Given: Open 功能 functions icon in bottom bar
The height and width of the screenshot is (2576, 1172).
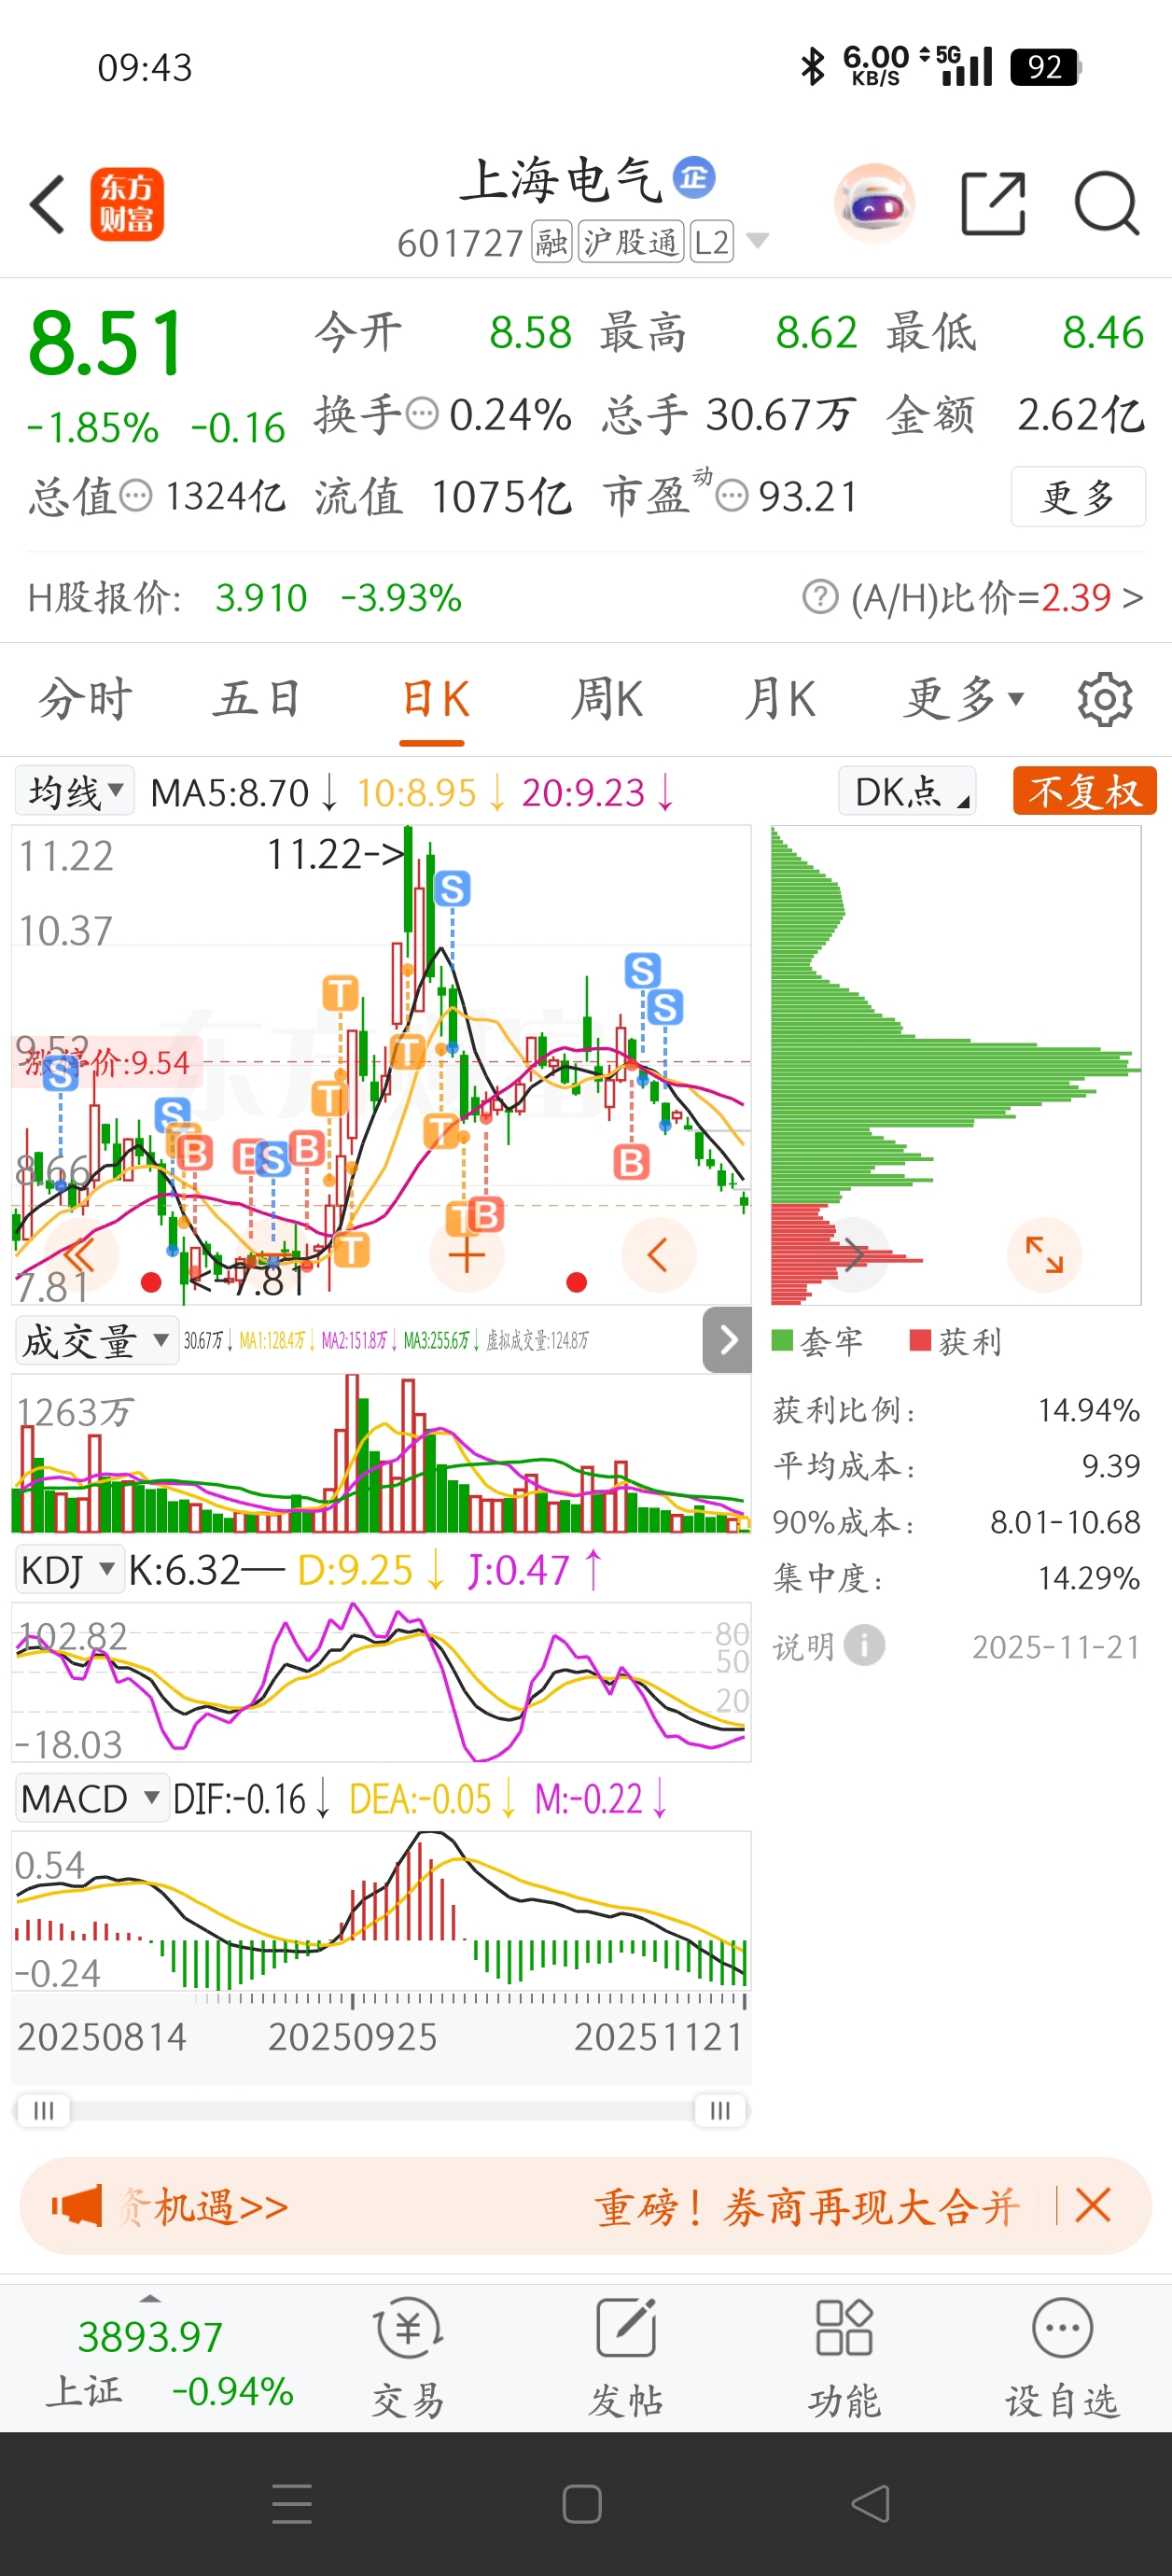Looking at the screenshot, I should click(844, 2358).
